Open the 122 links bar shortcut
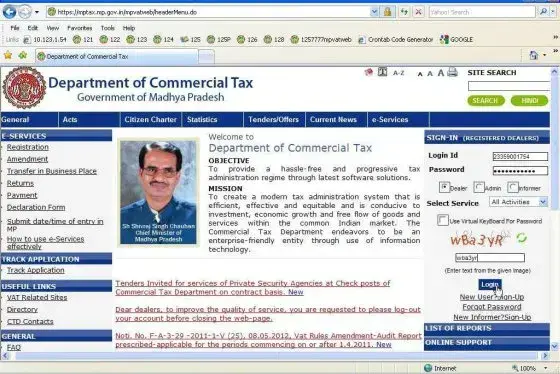Viewport: 560px width, 374px height. coord(110,39)
